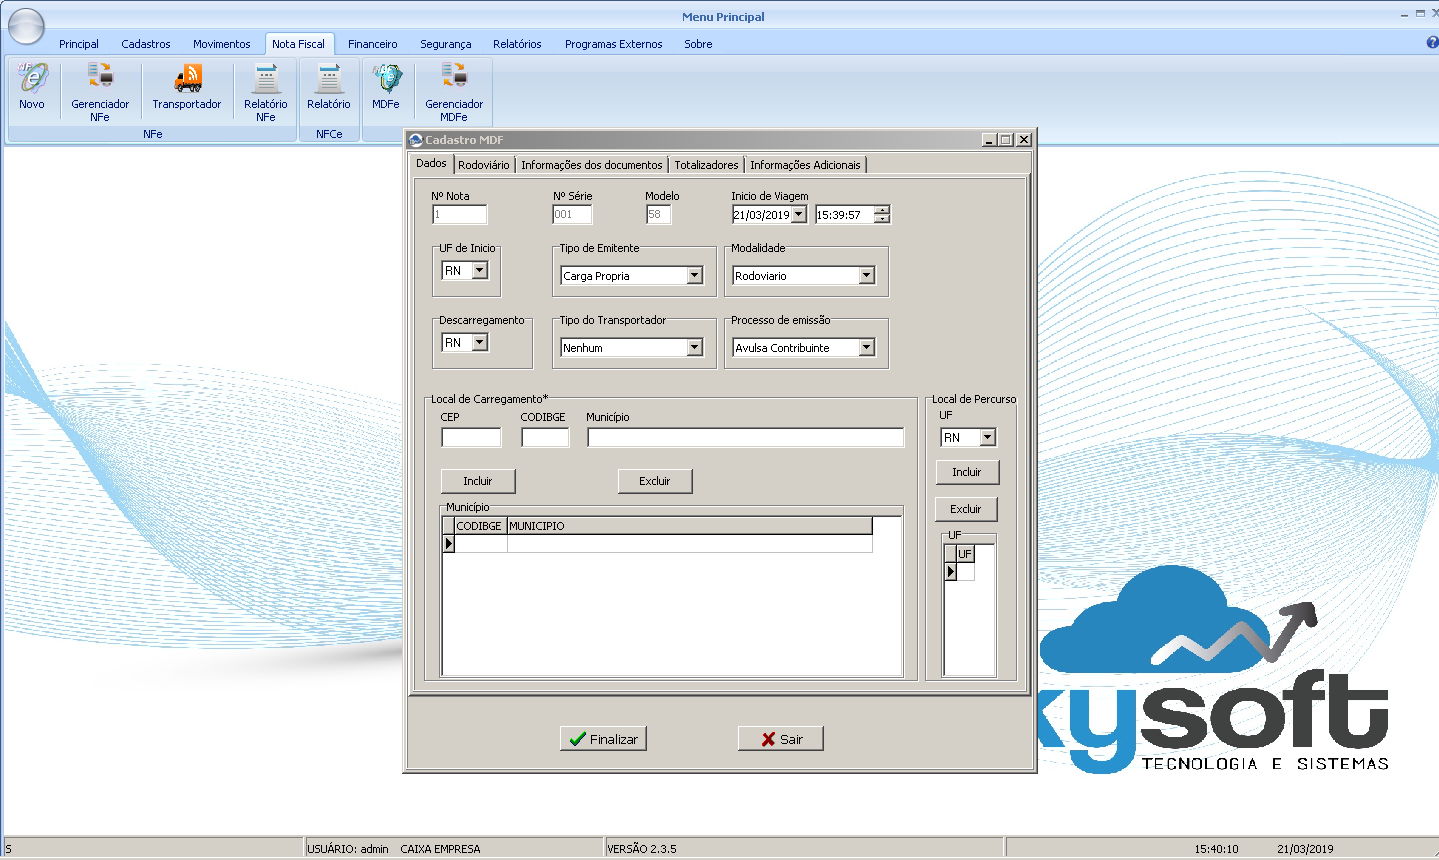Open the Sobre ribbon tab

coord(698,44)
